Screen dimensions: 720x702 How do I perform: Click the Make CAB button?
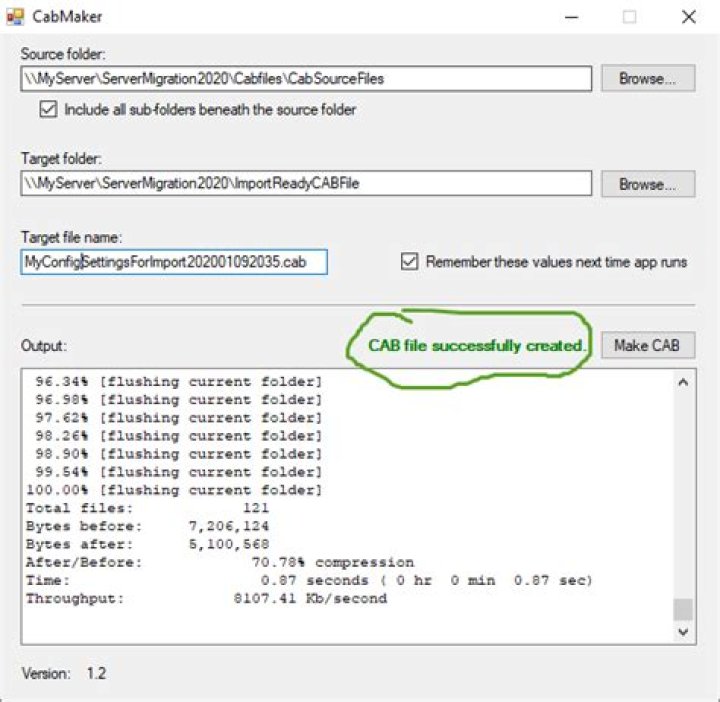[648, 345]
